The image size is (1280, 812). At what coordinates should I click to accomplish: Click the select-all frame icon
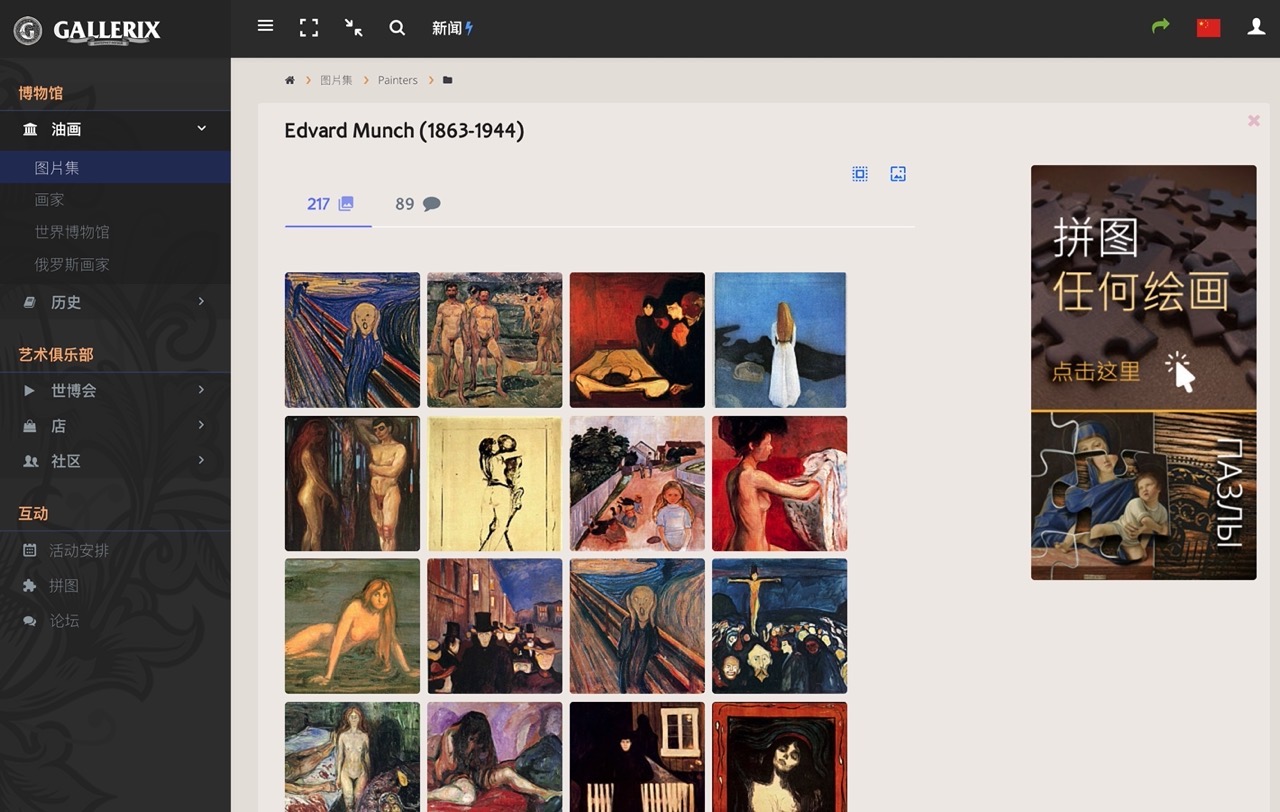tap(859, 174)
